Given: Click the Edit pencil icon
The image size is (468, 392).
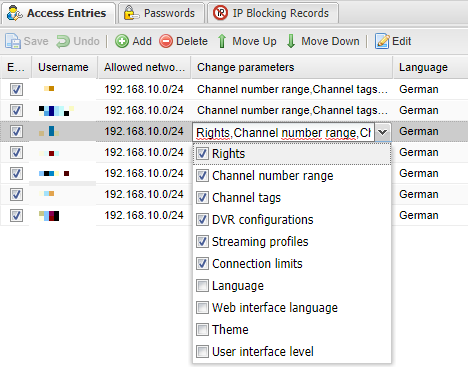Looking at the screenshot, I should click(382, 41).
